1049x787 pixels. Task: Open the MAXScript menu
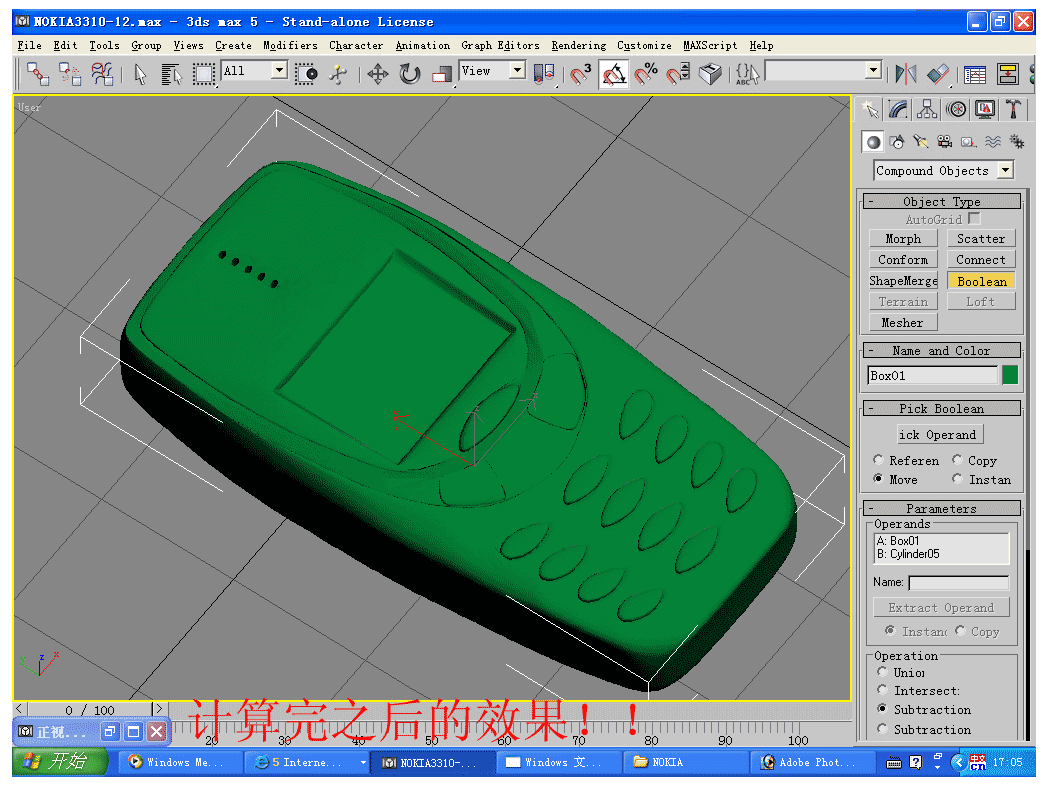tap(710, 46)
